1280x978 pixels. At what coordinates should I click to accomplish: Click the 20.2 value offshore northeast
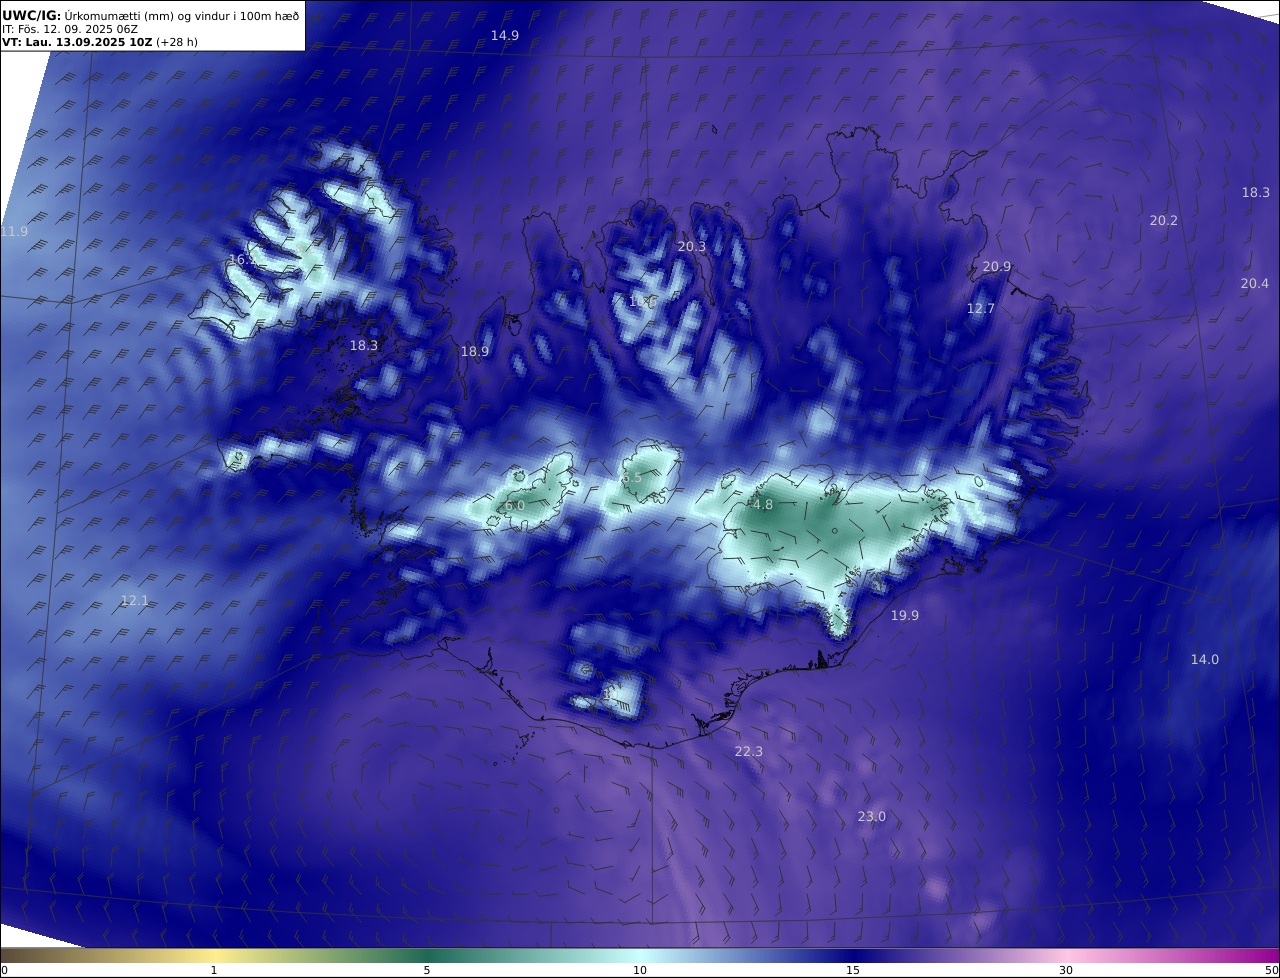pos(1163,221)
